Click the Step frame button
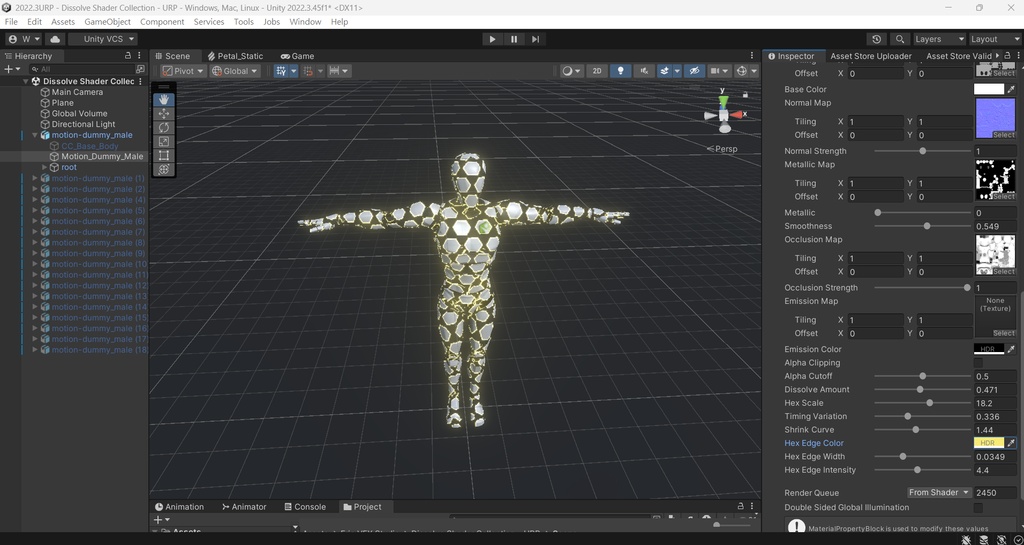1024x545 pixels. coord(536,39)
